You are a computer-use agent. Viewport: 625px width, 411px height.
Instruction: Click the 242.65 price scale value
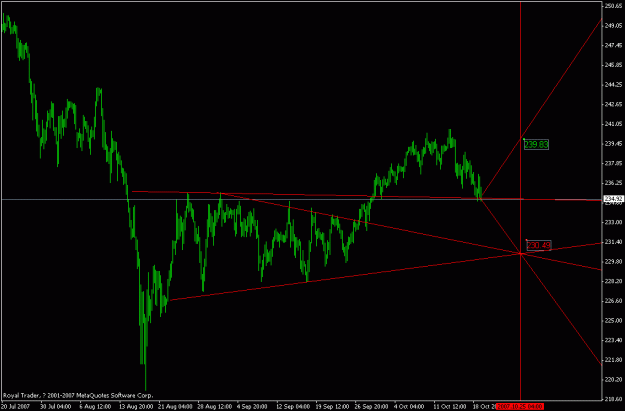click(x=614, y=104)
